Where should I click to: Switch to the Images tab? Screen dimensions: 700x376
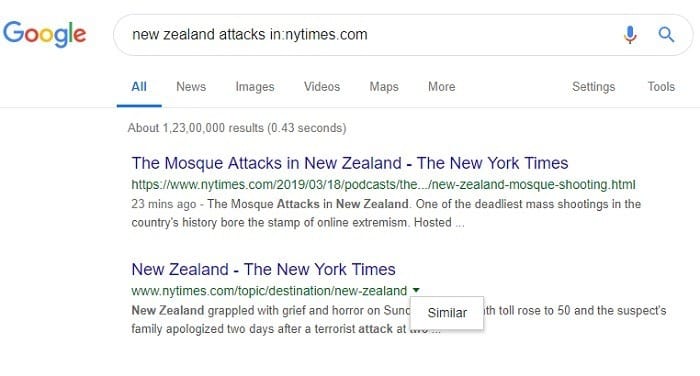click(x=255, y=87)
